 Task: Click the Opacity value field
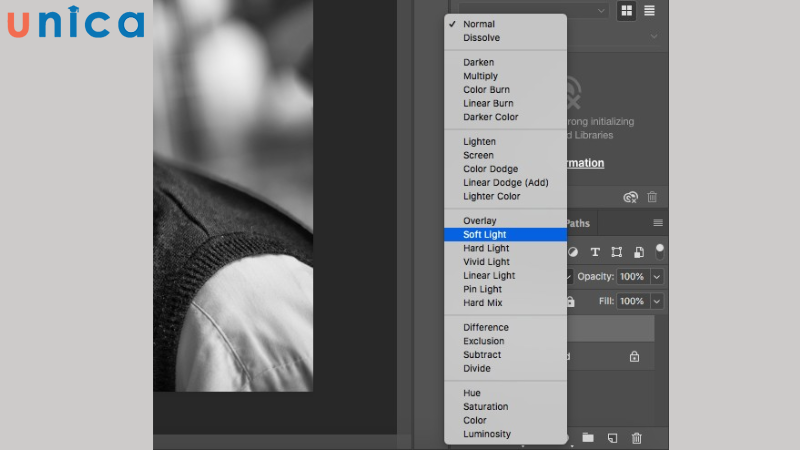coord(632,276)
